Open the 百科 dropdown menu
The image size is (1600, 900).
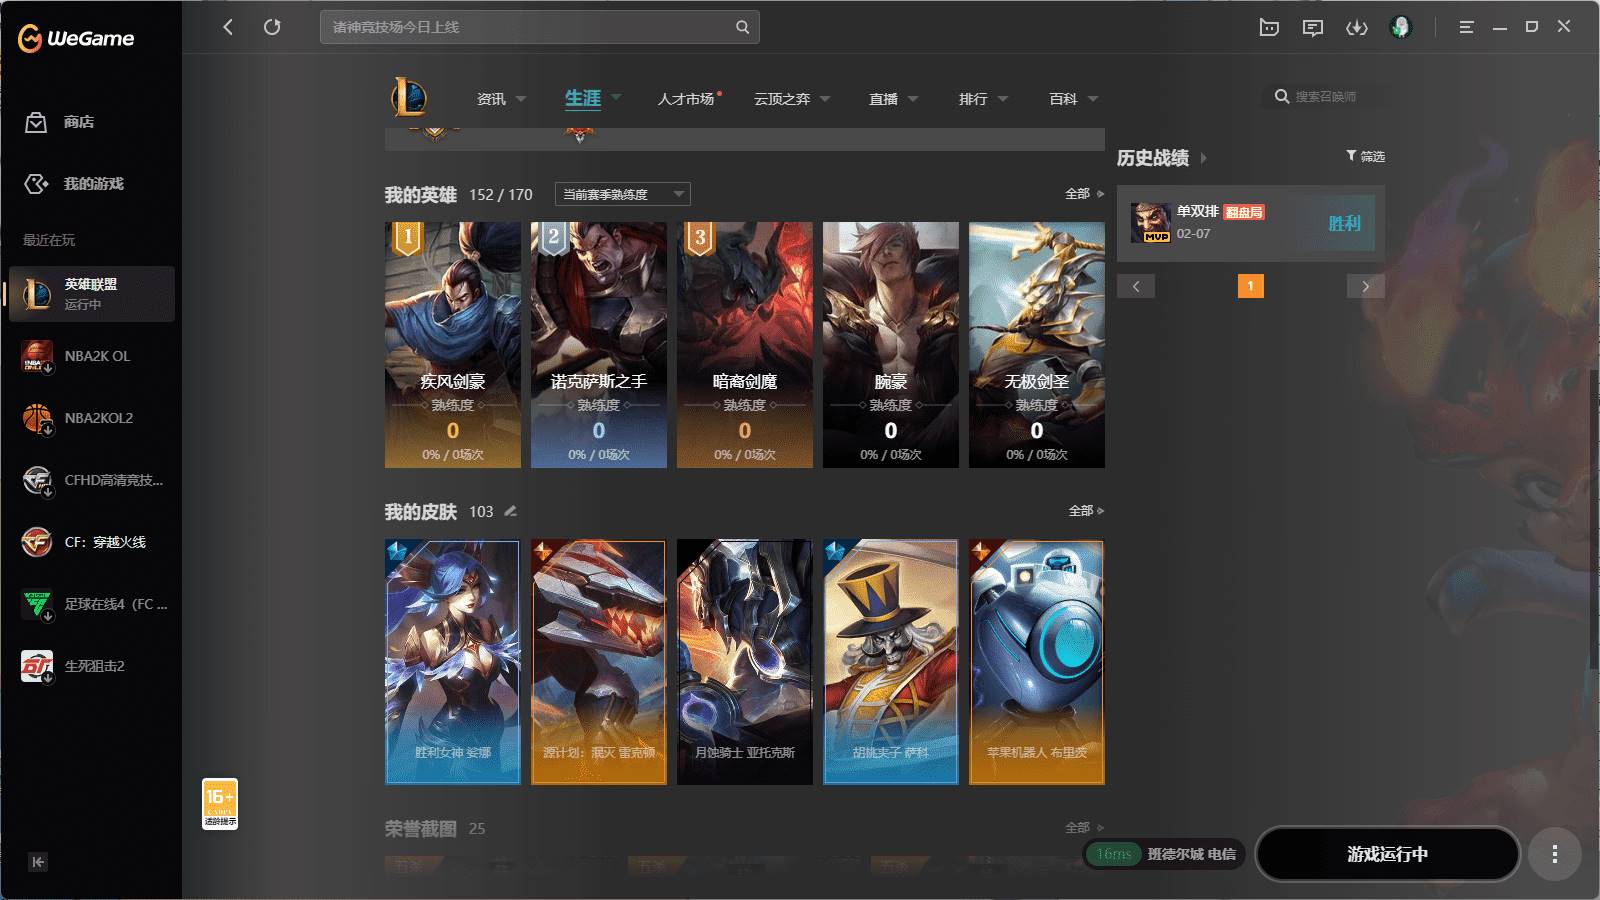tap(1073, 99)
